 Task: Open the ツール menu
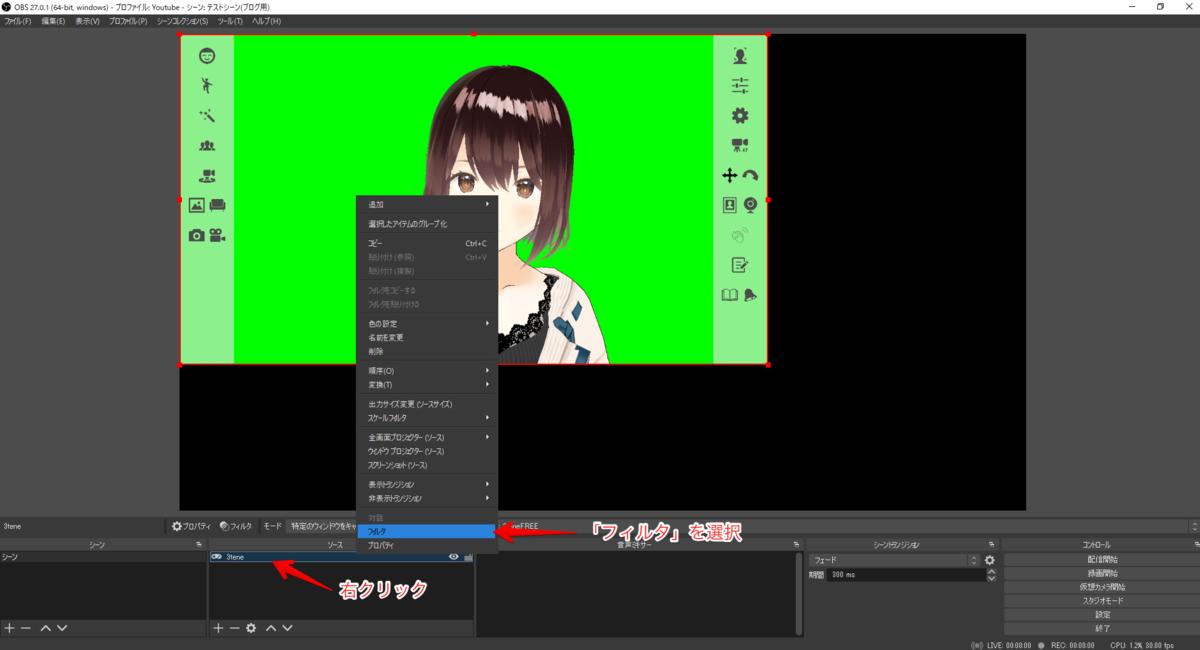tap(232, 19)
